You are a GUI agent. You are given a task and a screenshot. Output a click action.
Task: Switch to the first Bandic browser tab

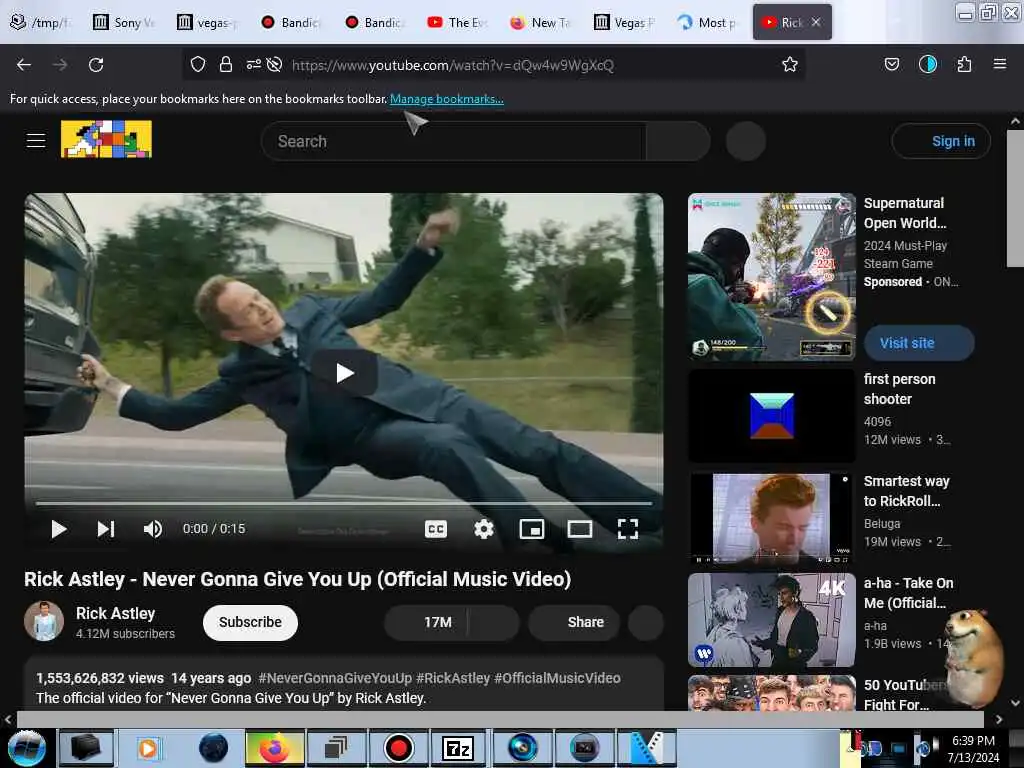point(292,22)
